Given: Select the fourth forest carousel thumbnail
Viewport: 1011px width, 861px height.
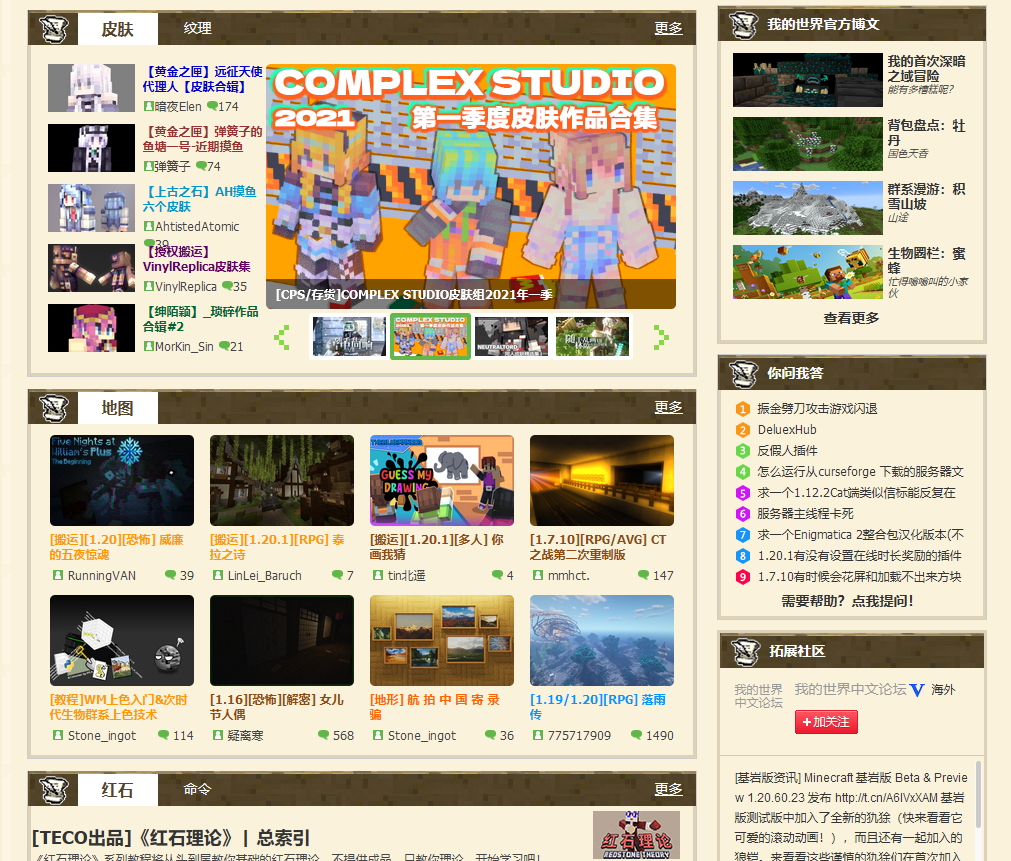Looking at the screenshot, I should coord(592,336).
